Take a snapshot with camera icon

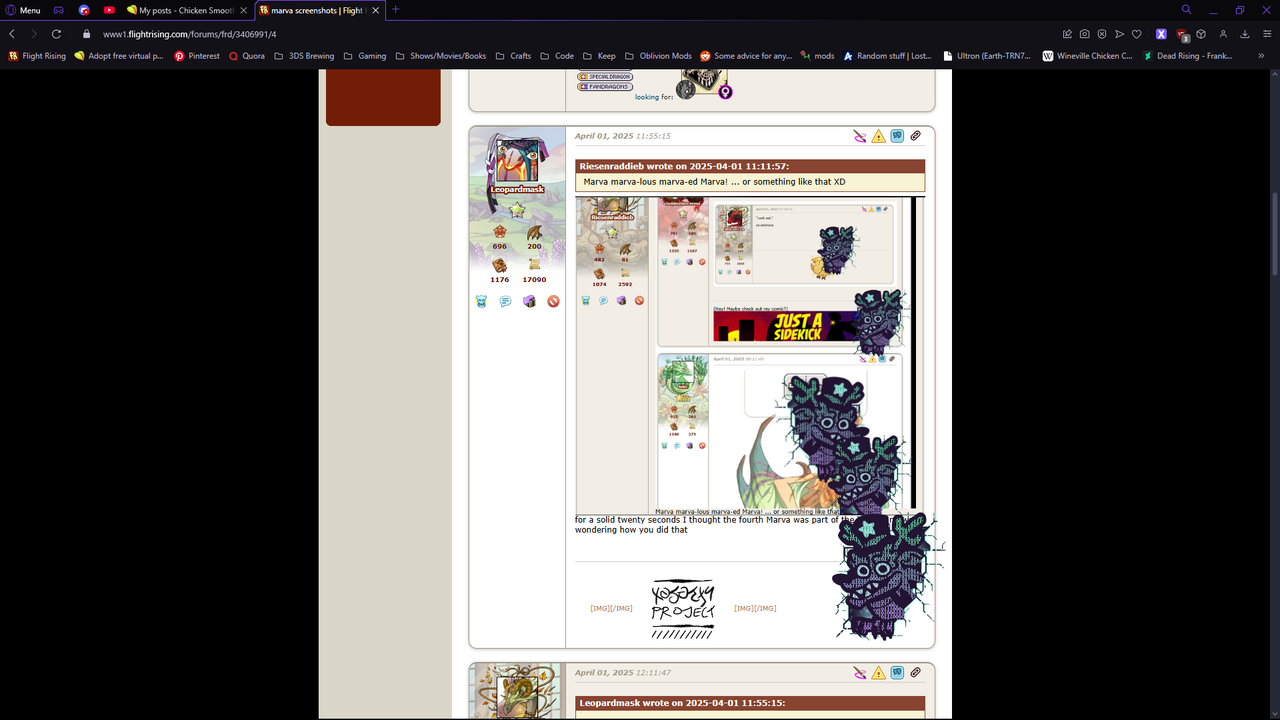(1085, 34)
